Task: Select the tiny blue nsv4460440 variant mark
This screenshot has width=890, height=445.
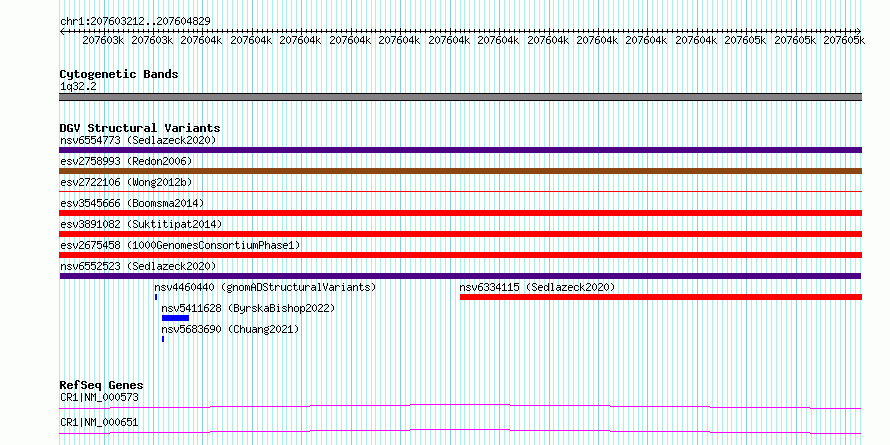Action: click(x=156, y=297)
